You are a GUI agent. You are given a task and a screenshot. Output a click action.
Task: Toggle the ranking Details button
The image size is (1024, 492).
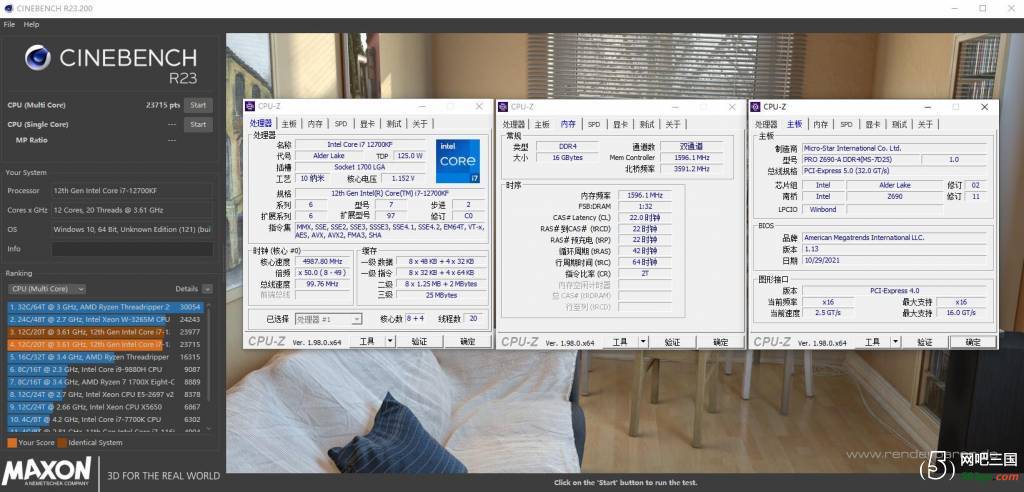tap(206, 289)
